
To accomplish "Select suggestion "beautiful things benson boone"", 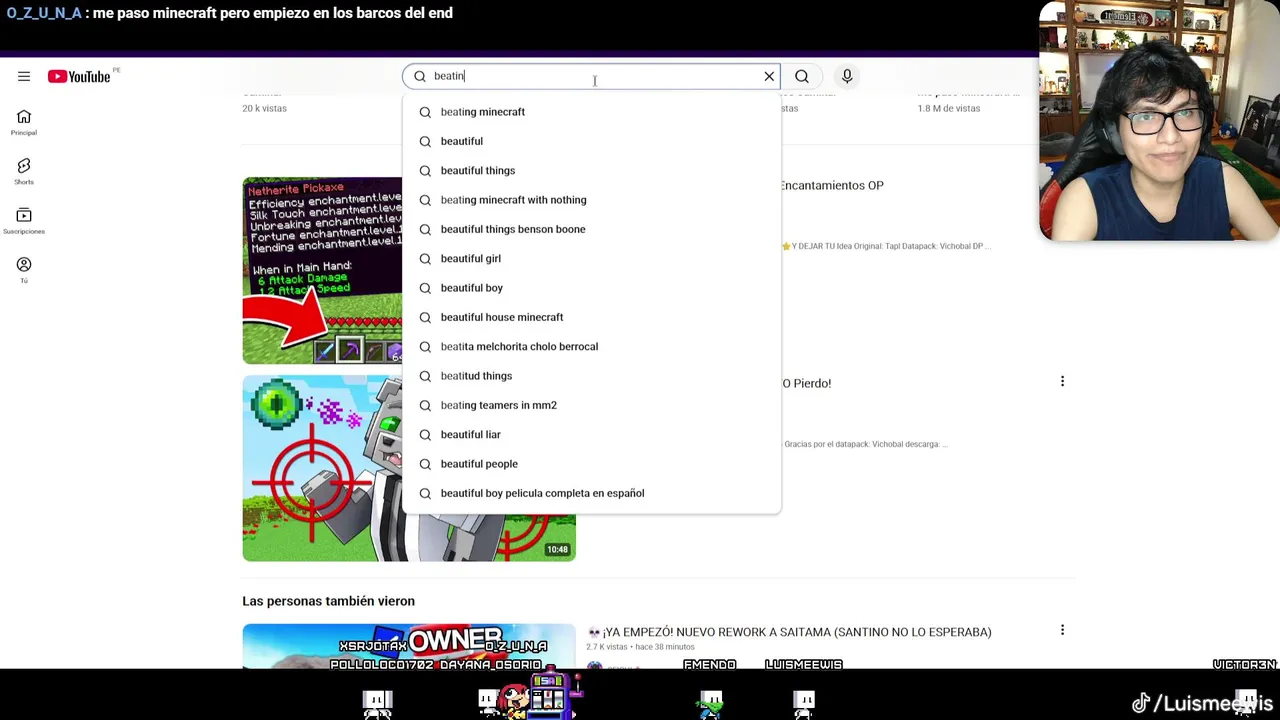I will tap(591, 229).
